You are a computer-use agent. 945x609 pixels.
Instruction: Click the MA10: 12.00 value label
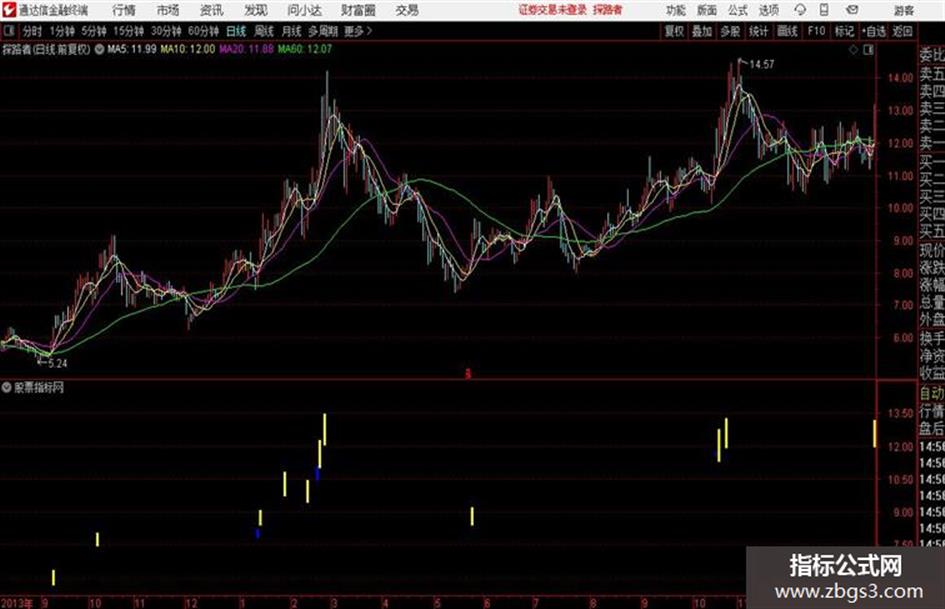(187, 49)
